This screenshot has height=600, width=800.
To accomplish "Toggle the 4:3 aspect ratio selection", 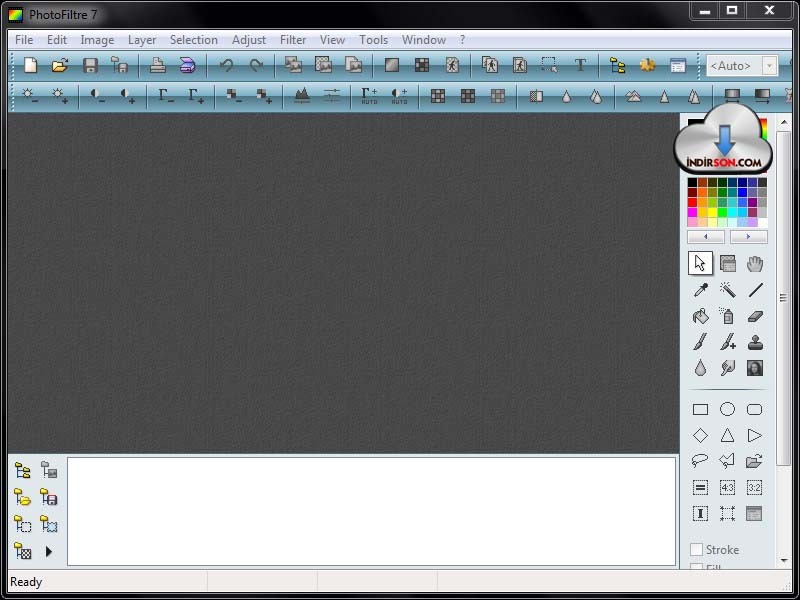I will pyautogui.click(x=728, y=488).
